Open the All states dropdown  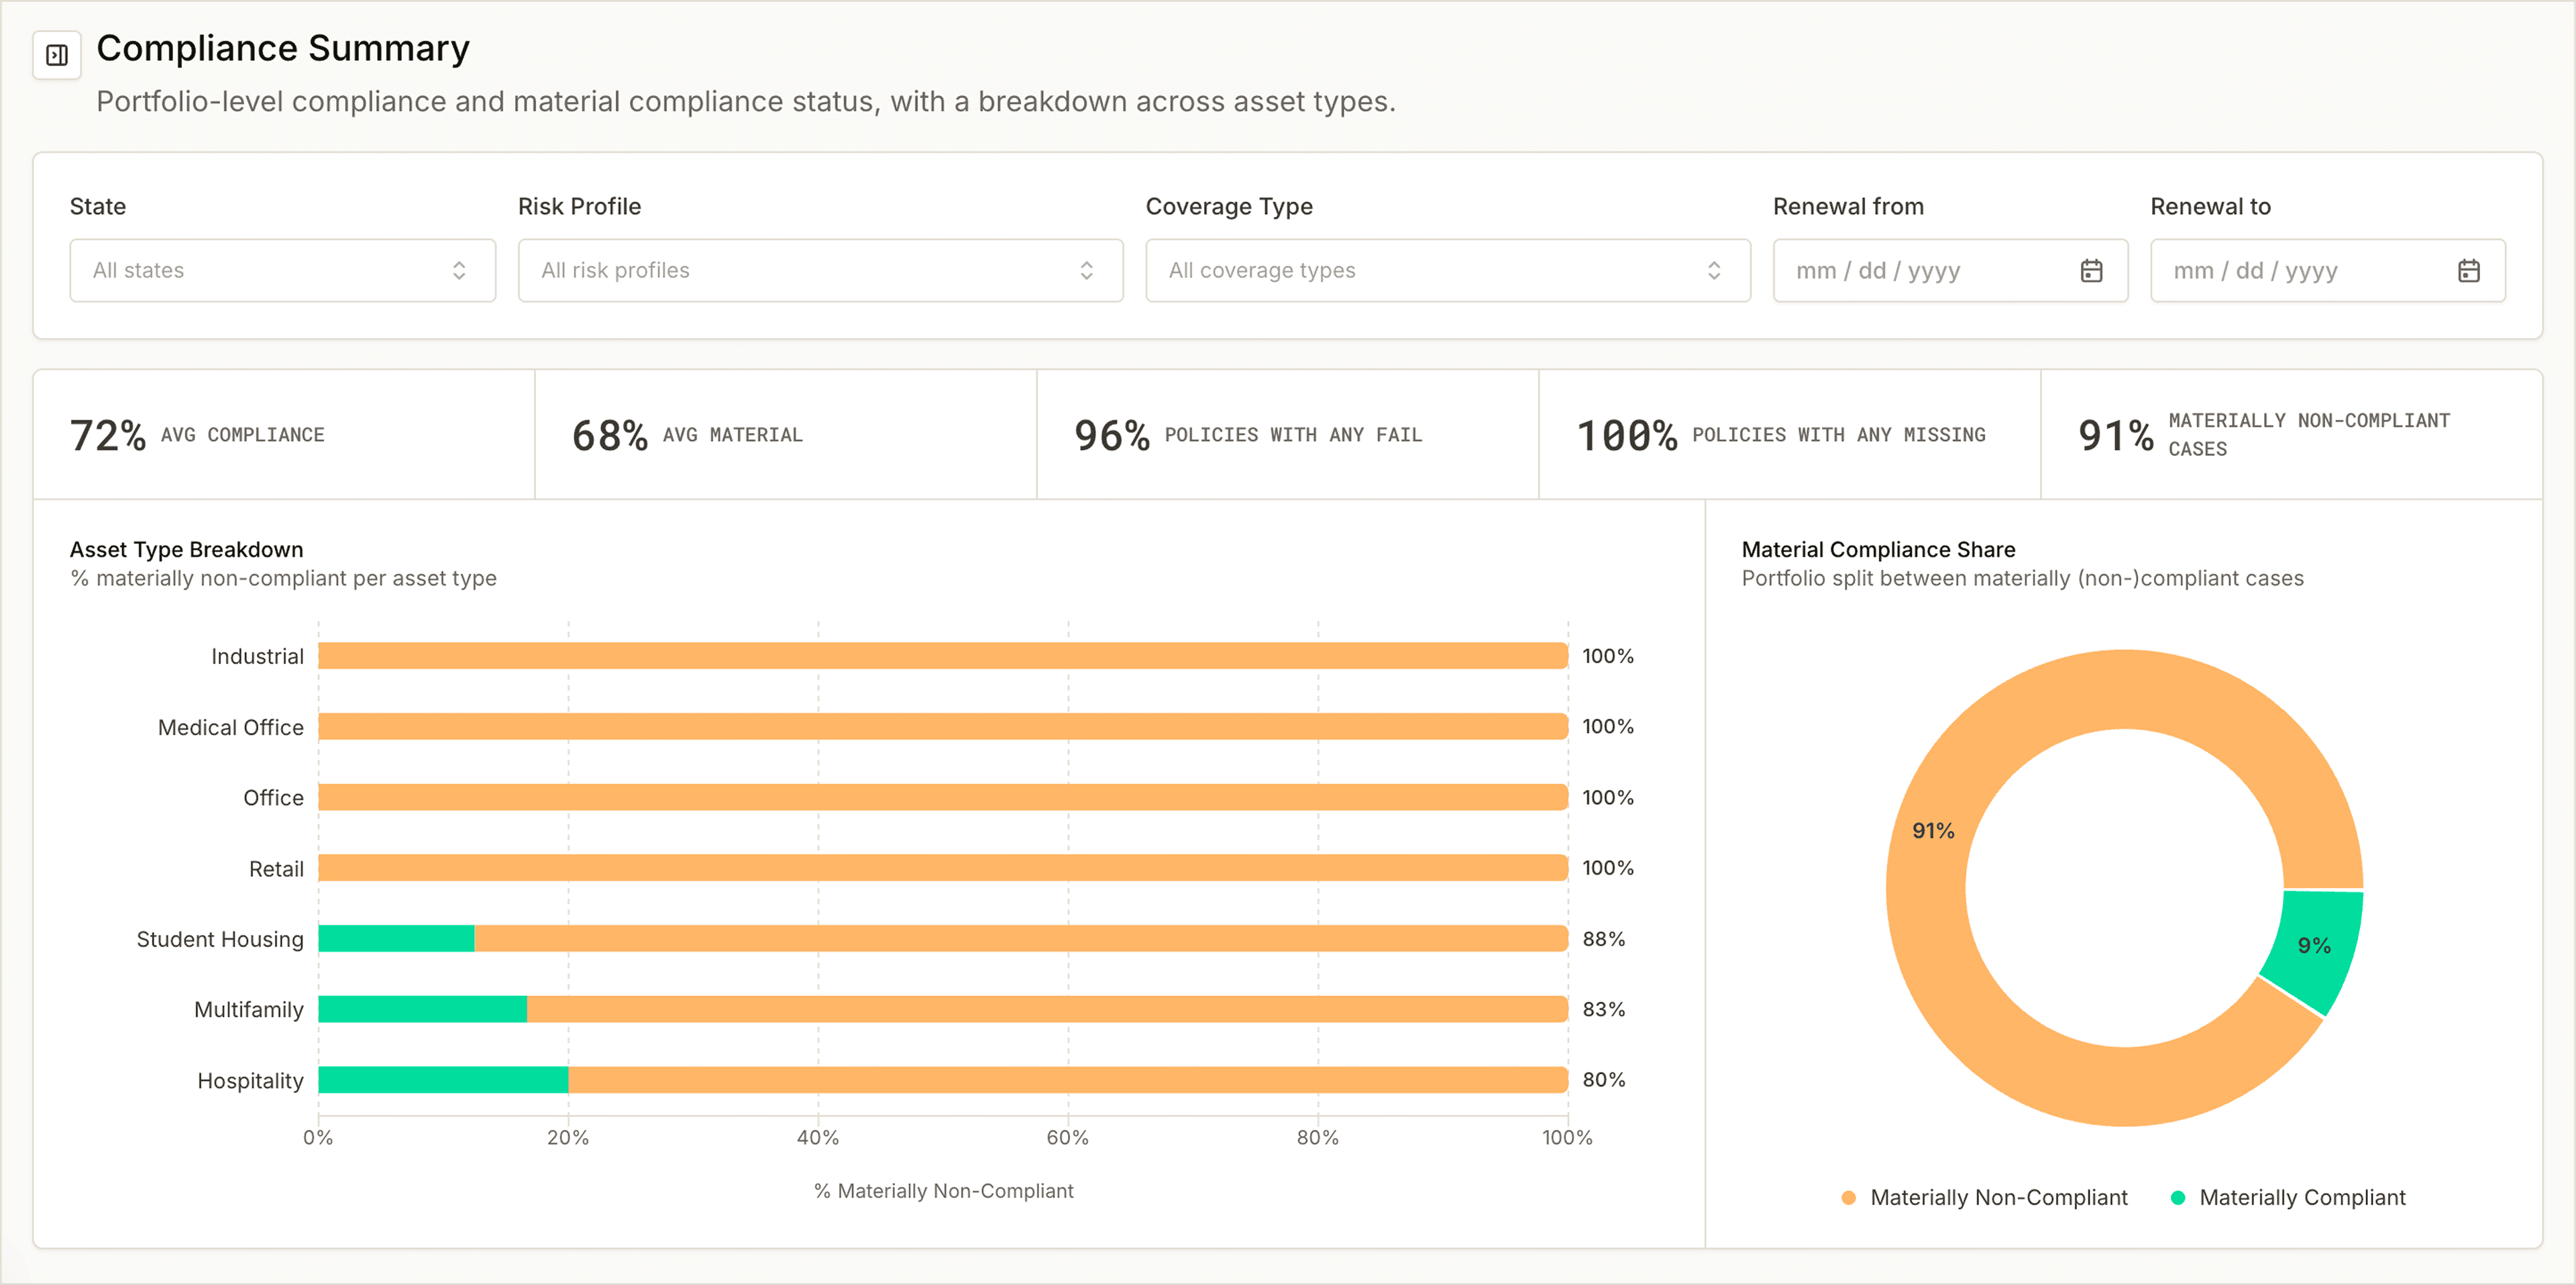[283, 270]
